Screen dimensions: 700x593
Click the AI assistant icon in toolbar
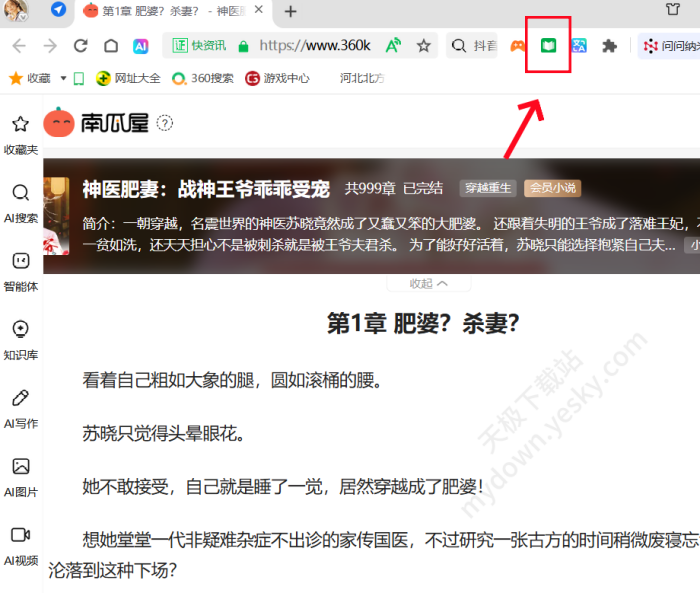tap(141, 46)
